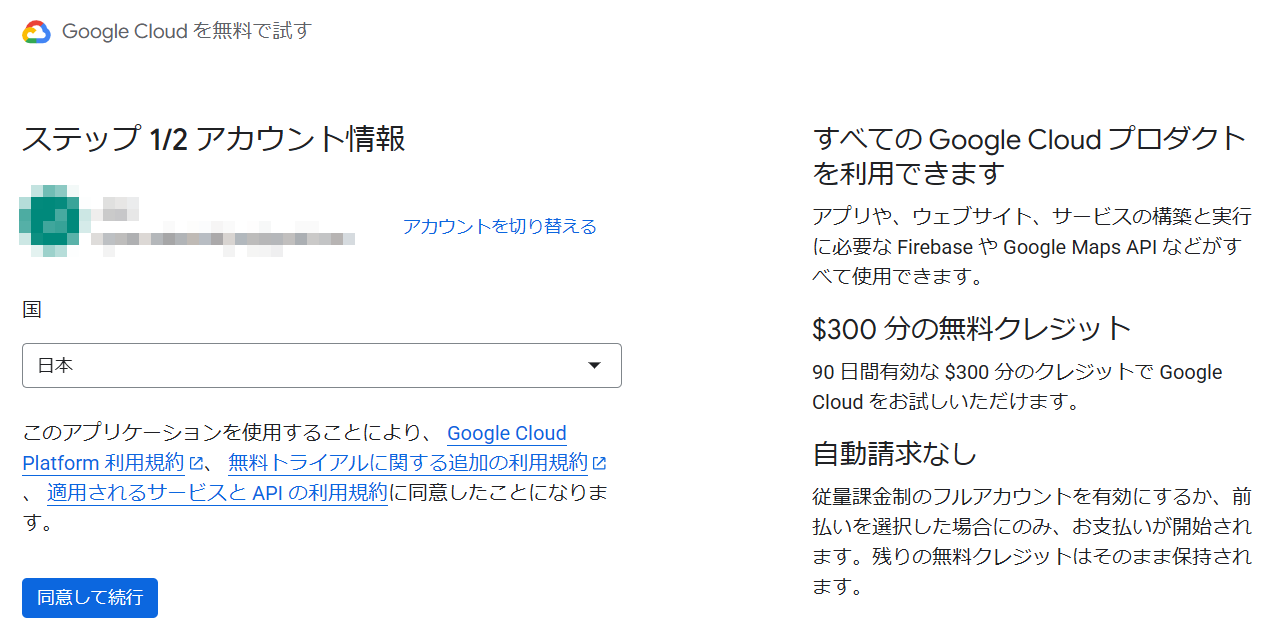Open 適用されるサービスと API の利用規約 link
Screen dimensions: 1265x635
pos(217,493)
